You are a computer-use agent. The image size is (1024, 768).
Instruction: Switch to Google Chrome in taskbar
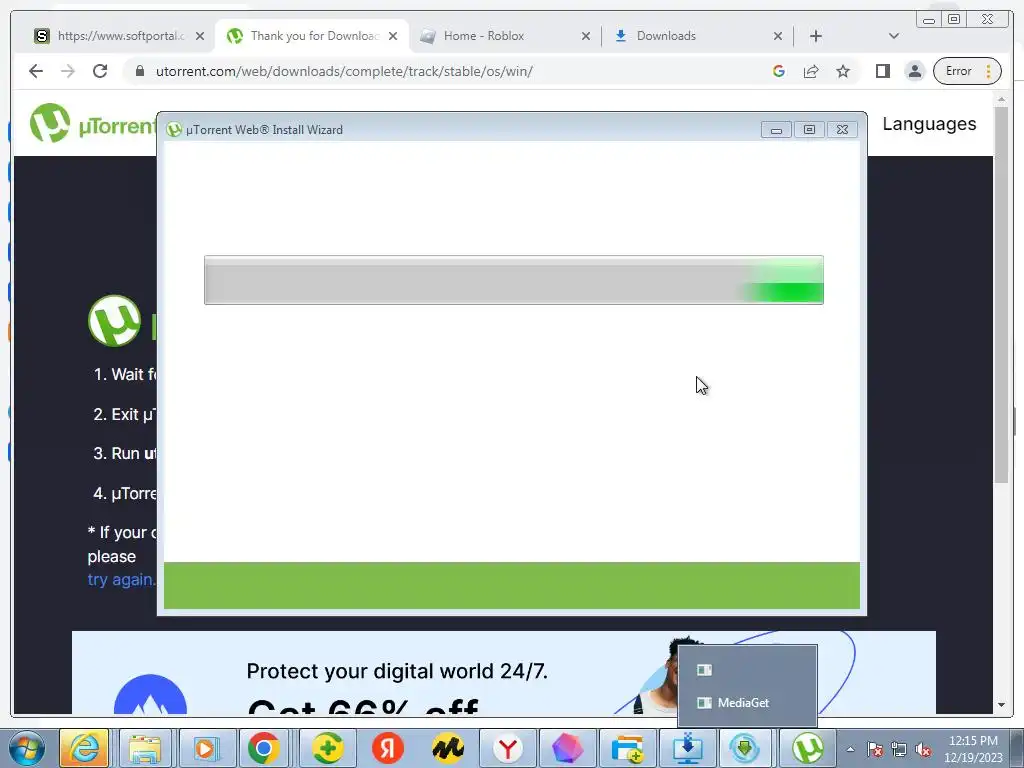pos(264,748)
